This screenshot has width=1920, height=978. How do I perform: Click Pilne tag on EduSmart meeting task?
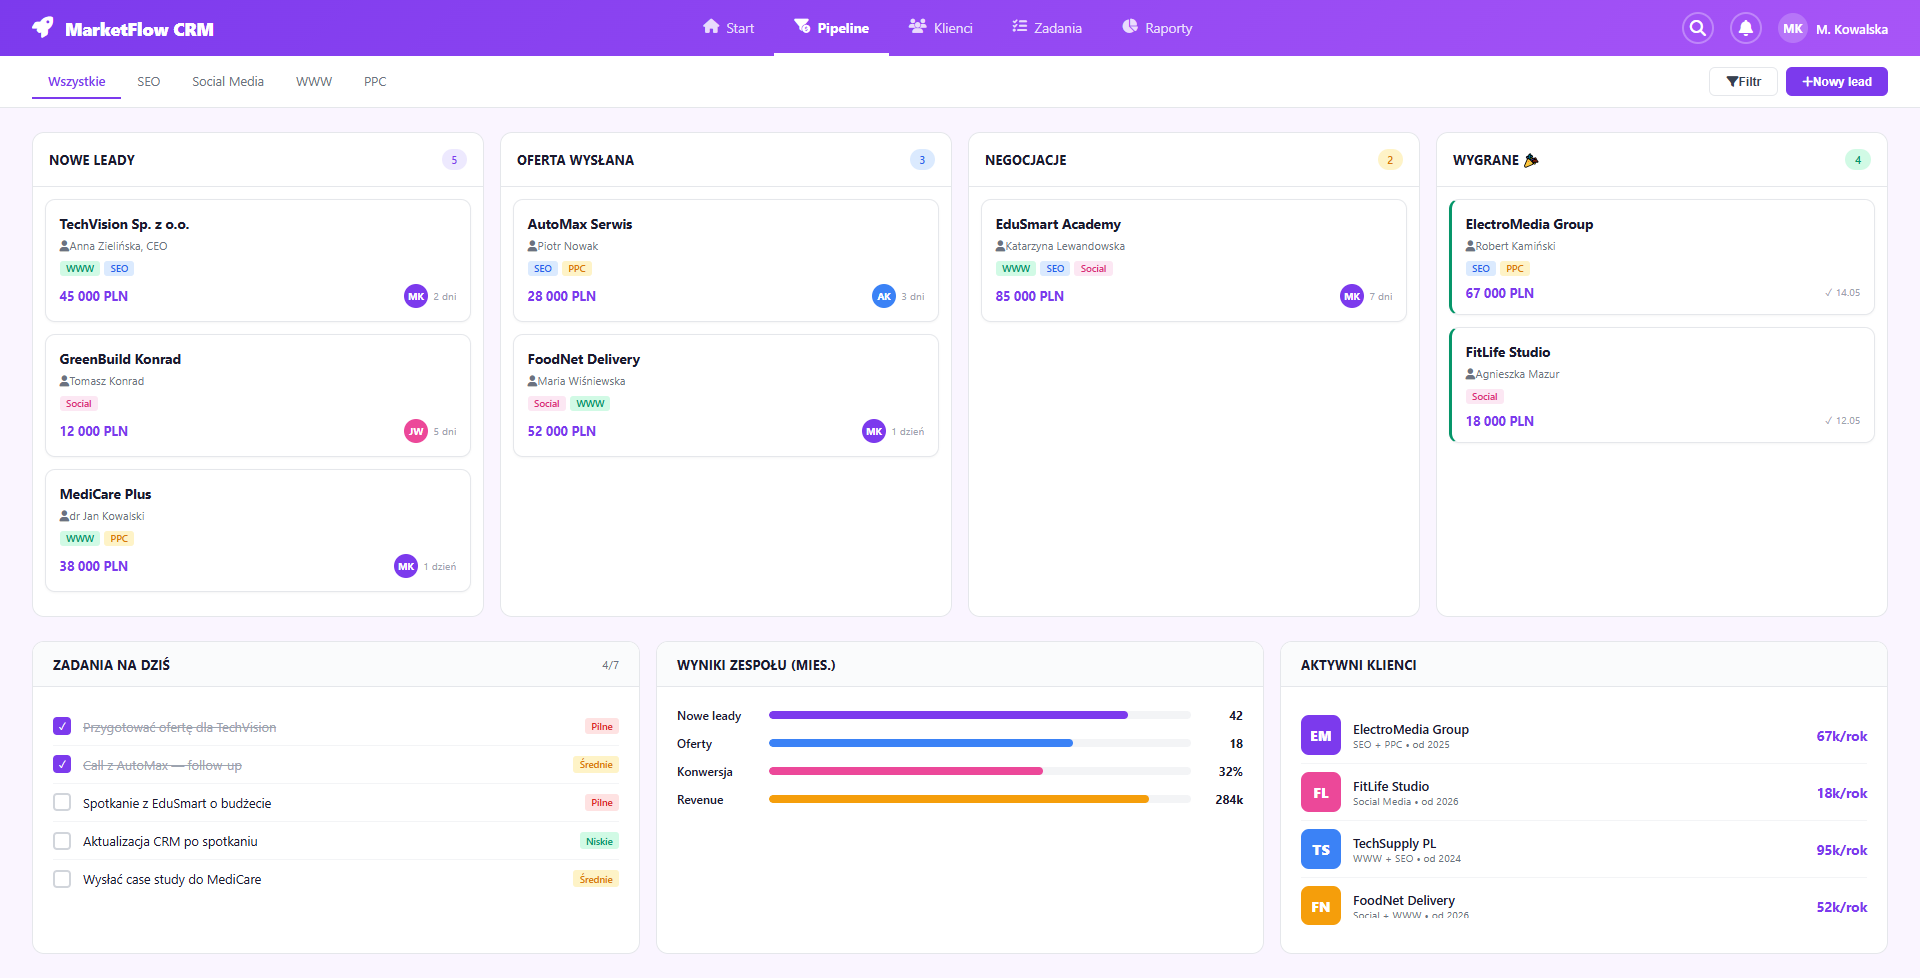pyautogui.click(x=602, y=802)
